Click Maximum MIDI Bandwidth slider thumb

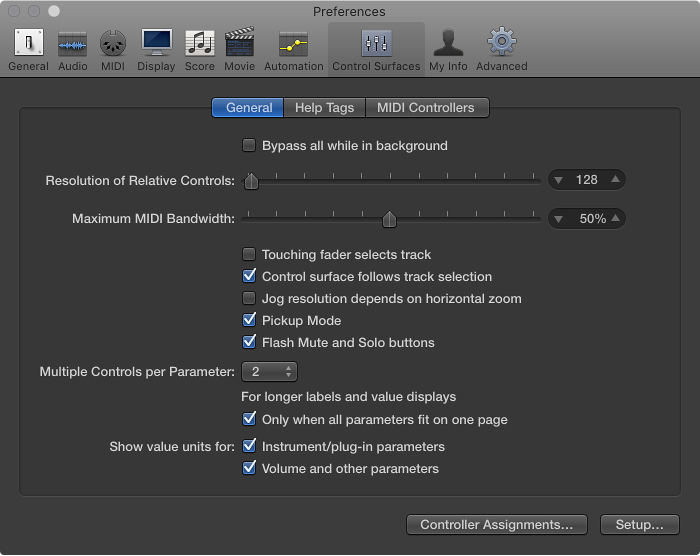point(389,219)
